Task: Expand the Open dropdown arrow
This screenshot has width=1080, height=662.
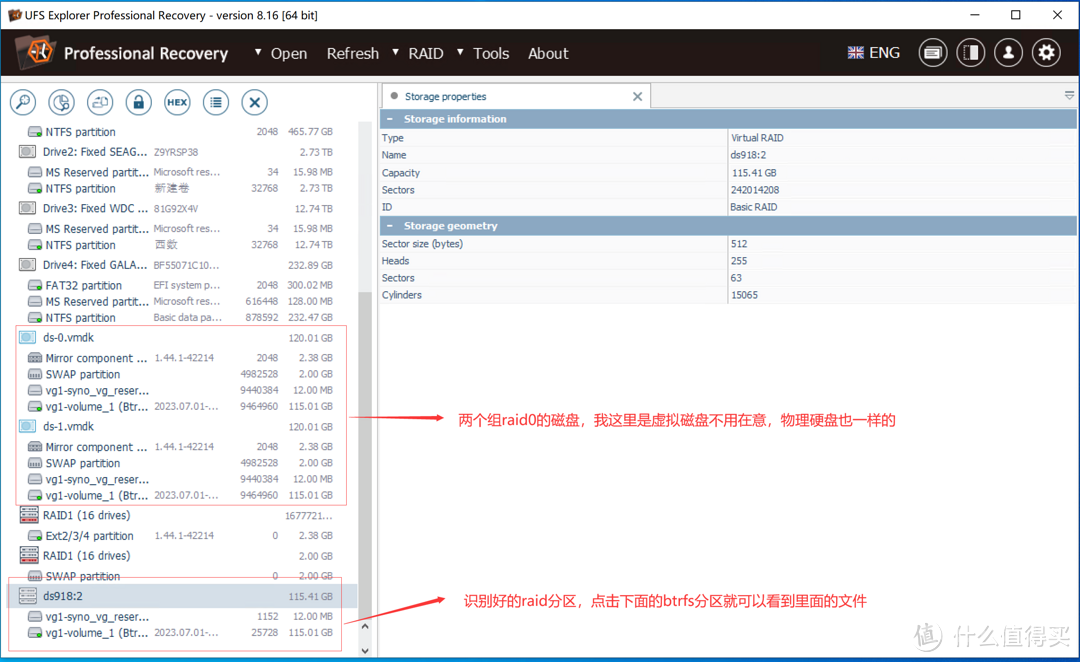Action: point(258,52)
